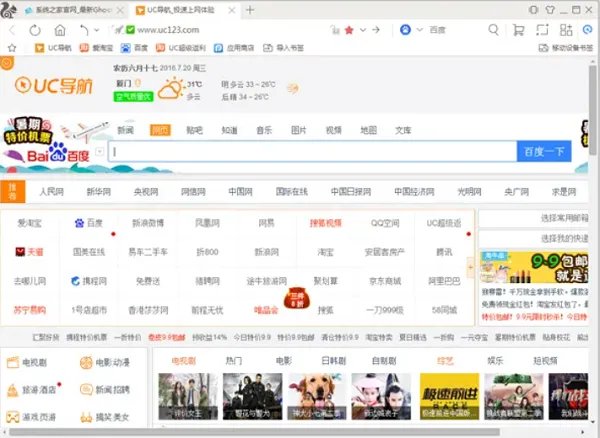Screen dimensions: 600x438
Task: Open the 苏宁易购 link
Action: 29,310
